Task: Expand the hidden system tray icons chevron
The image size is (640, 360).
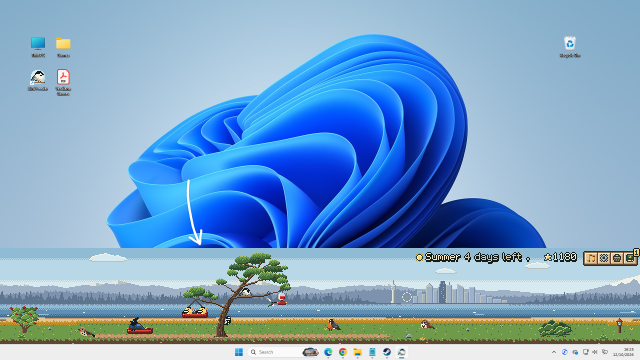Action: pyautogui.click(x=554, y=352)
